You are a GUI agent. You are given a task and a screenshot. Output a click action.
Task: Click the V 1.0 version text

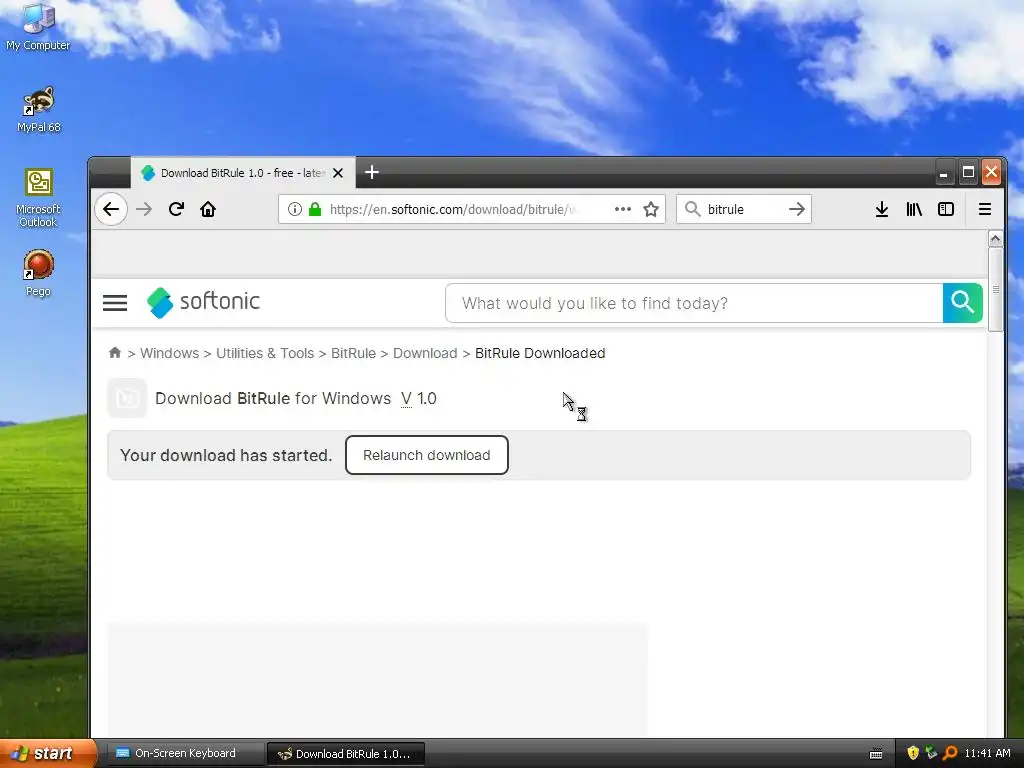419,398
